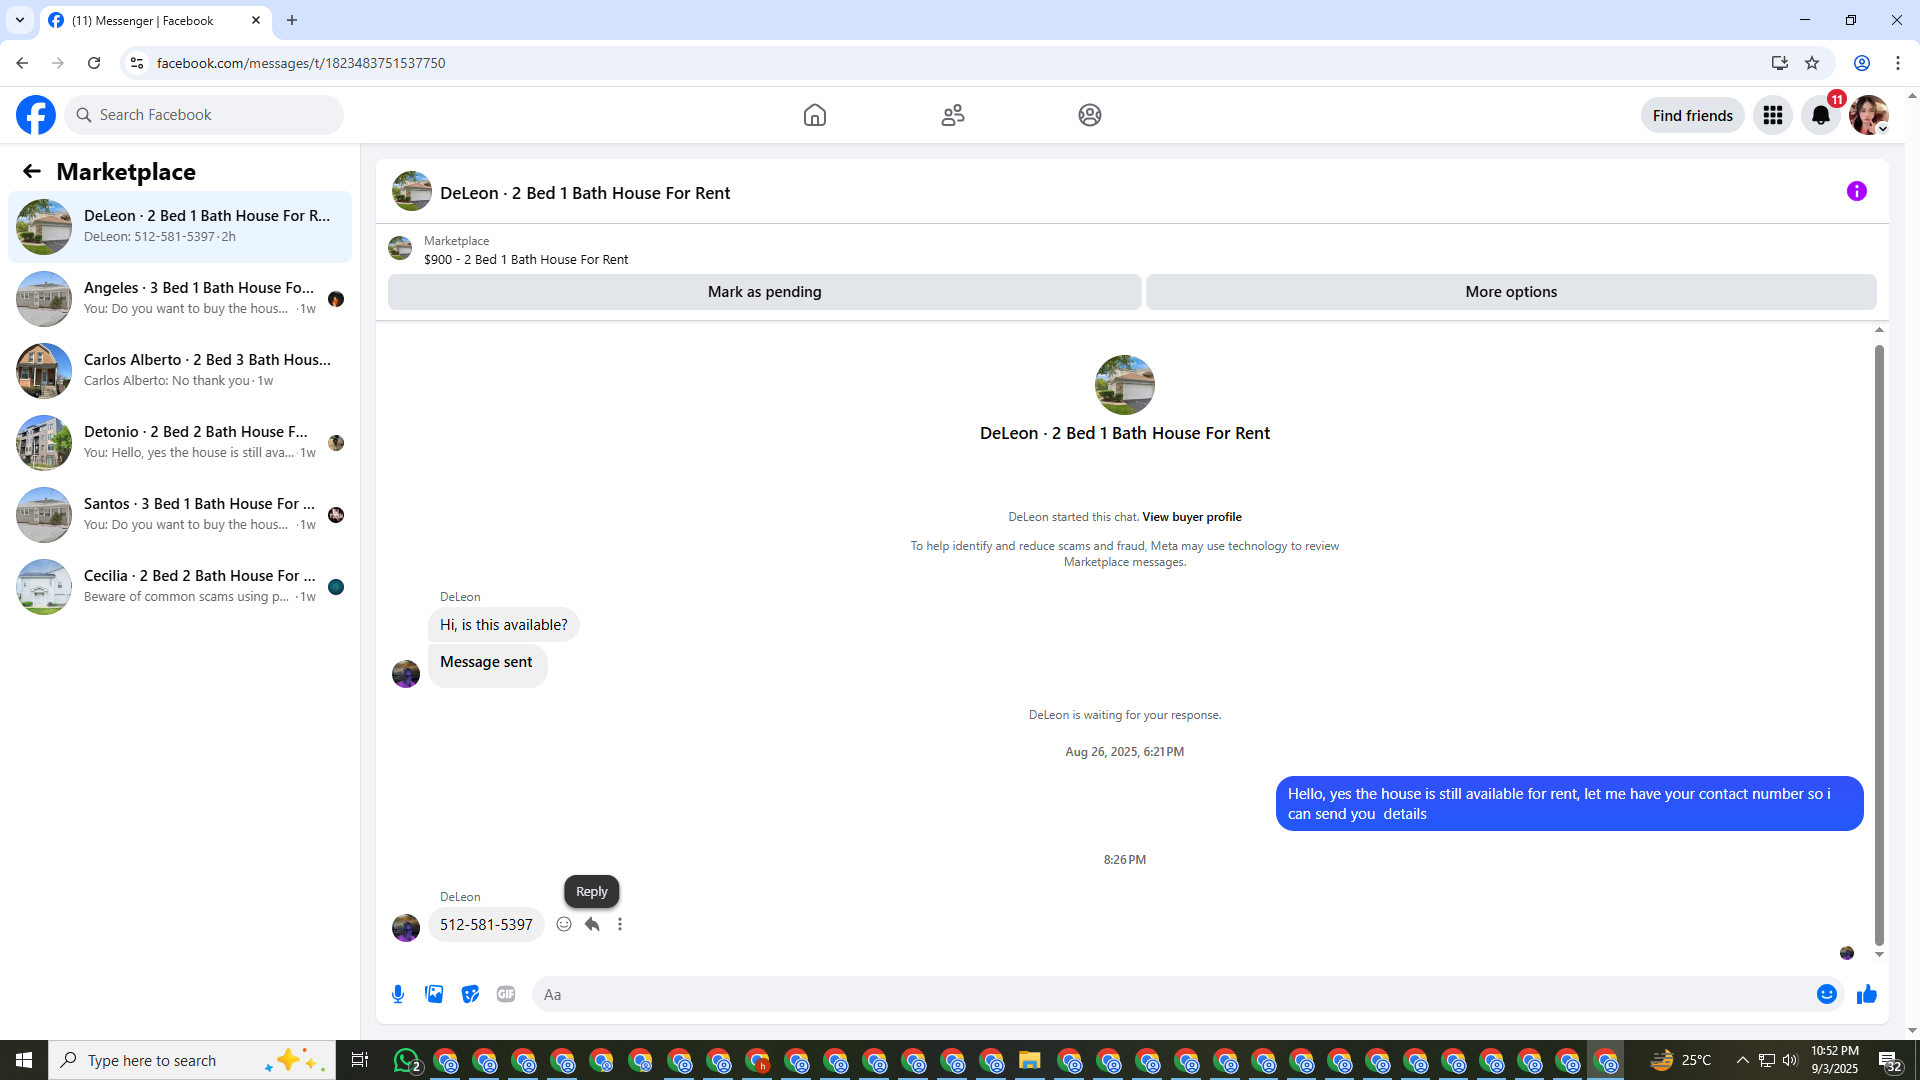Open the Facebook menu grid icon
Image resolution: width=1920 pixels, height=1080 pixels.
pyautogui.click(x=1773, y=115)
